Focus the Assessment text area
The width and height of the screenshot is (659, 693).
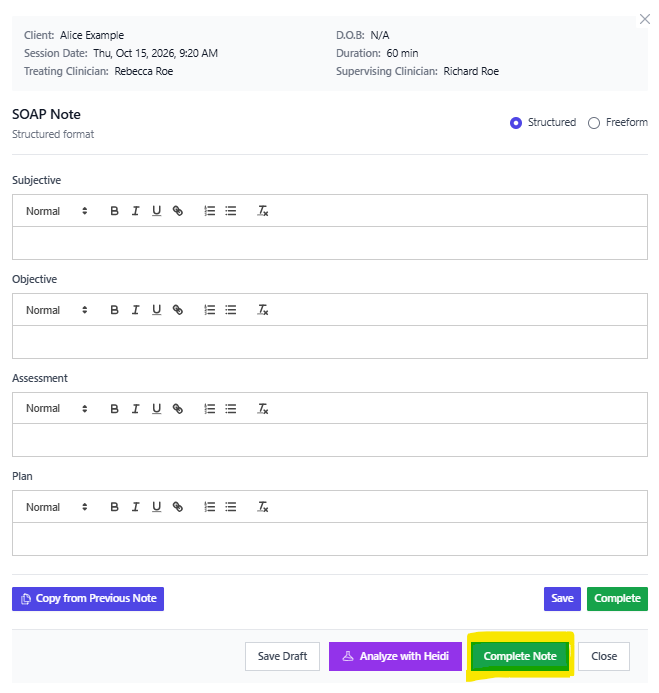(x=330, y=440)
